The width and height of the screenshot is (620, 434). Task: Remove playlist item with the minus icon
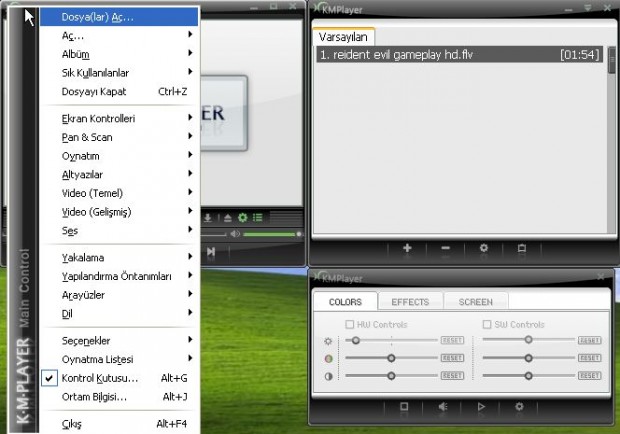[445, 248]
